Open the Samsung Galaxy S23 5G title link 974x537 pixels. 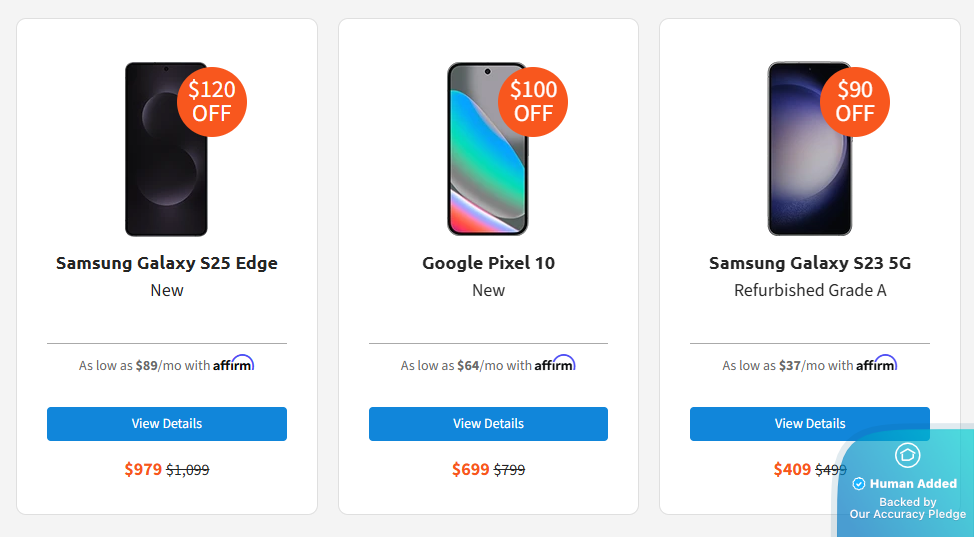[810, 263]
